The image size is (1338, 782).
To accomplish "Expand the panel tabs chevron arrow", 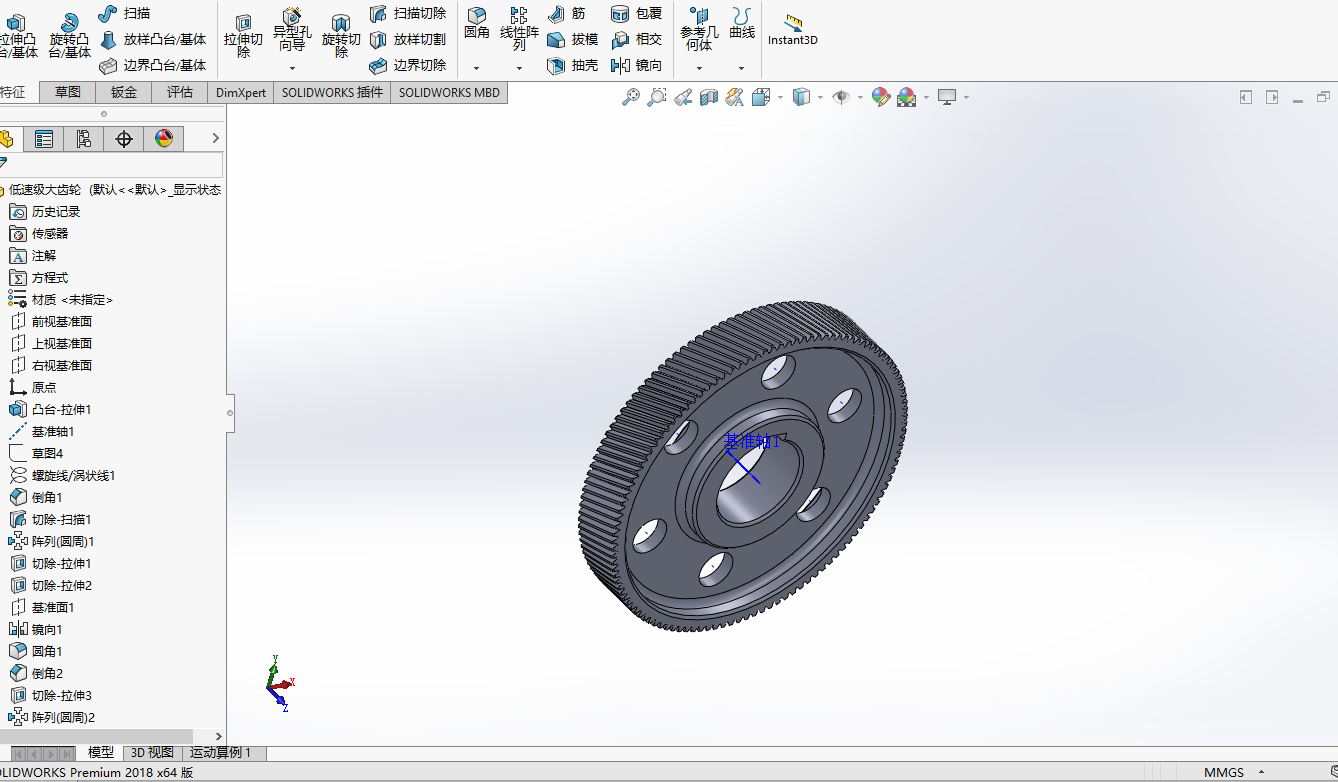I will (215, 139).
